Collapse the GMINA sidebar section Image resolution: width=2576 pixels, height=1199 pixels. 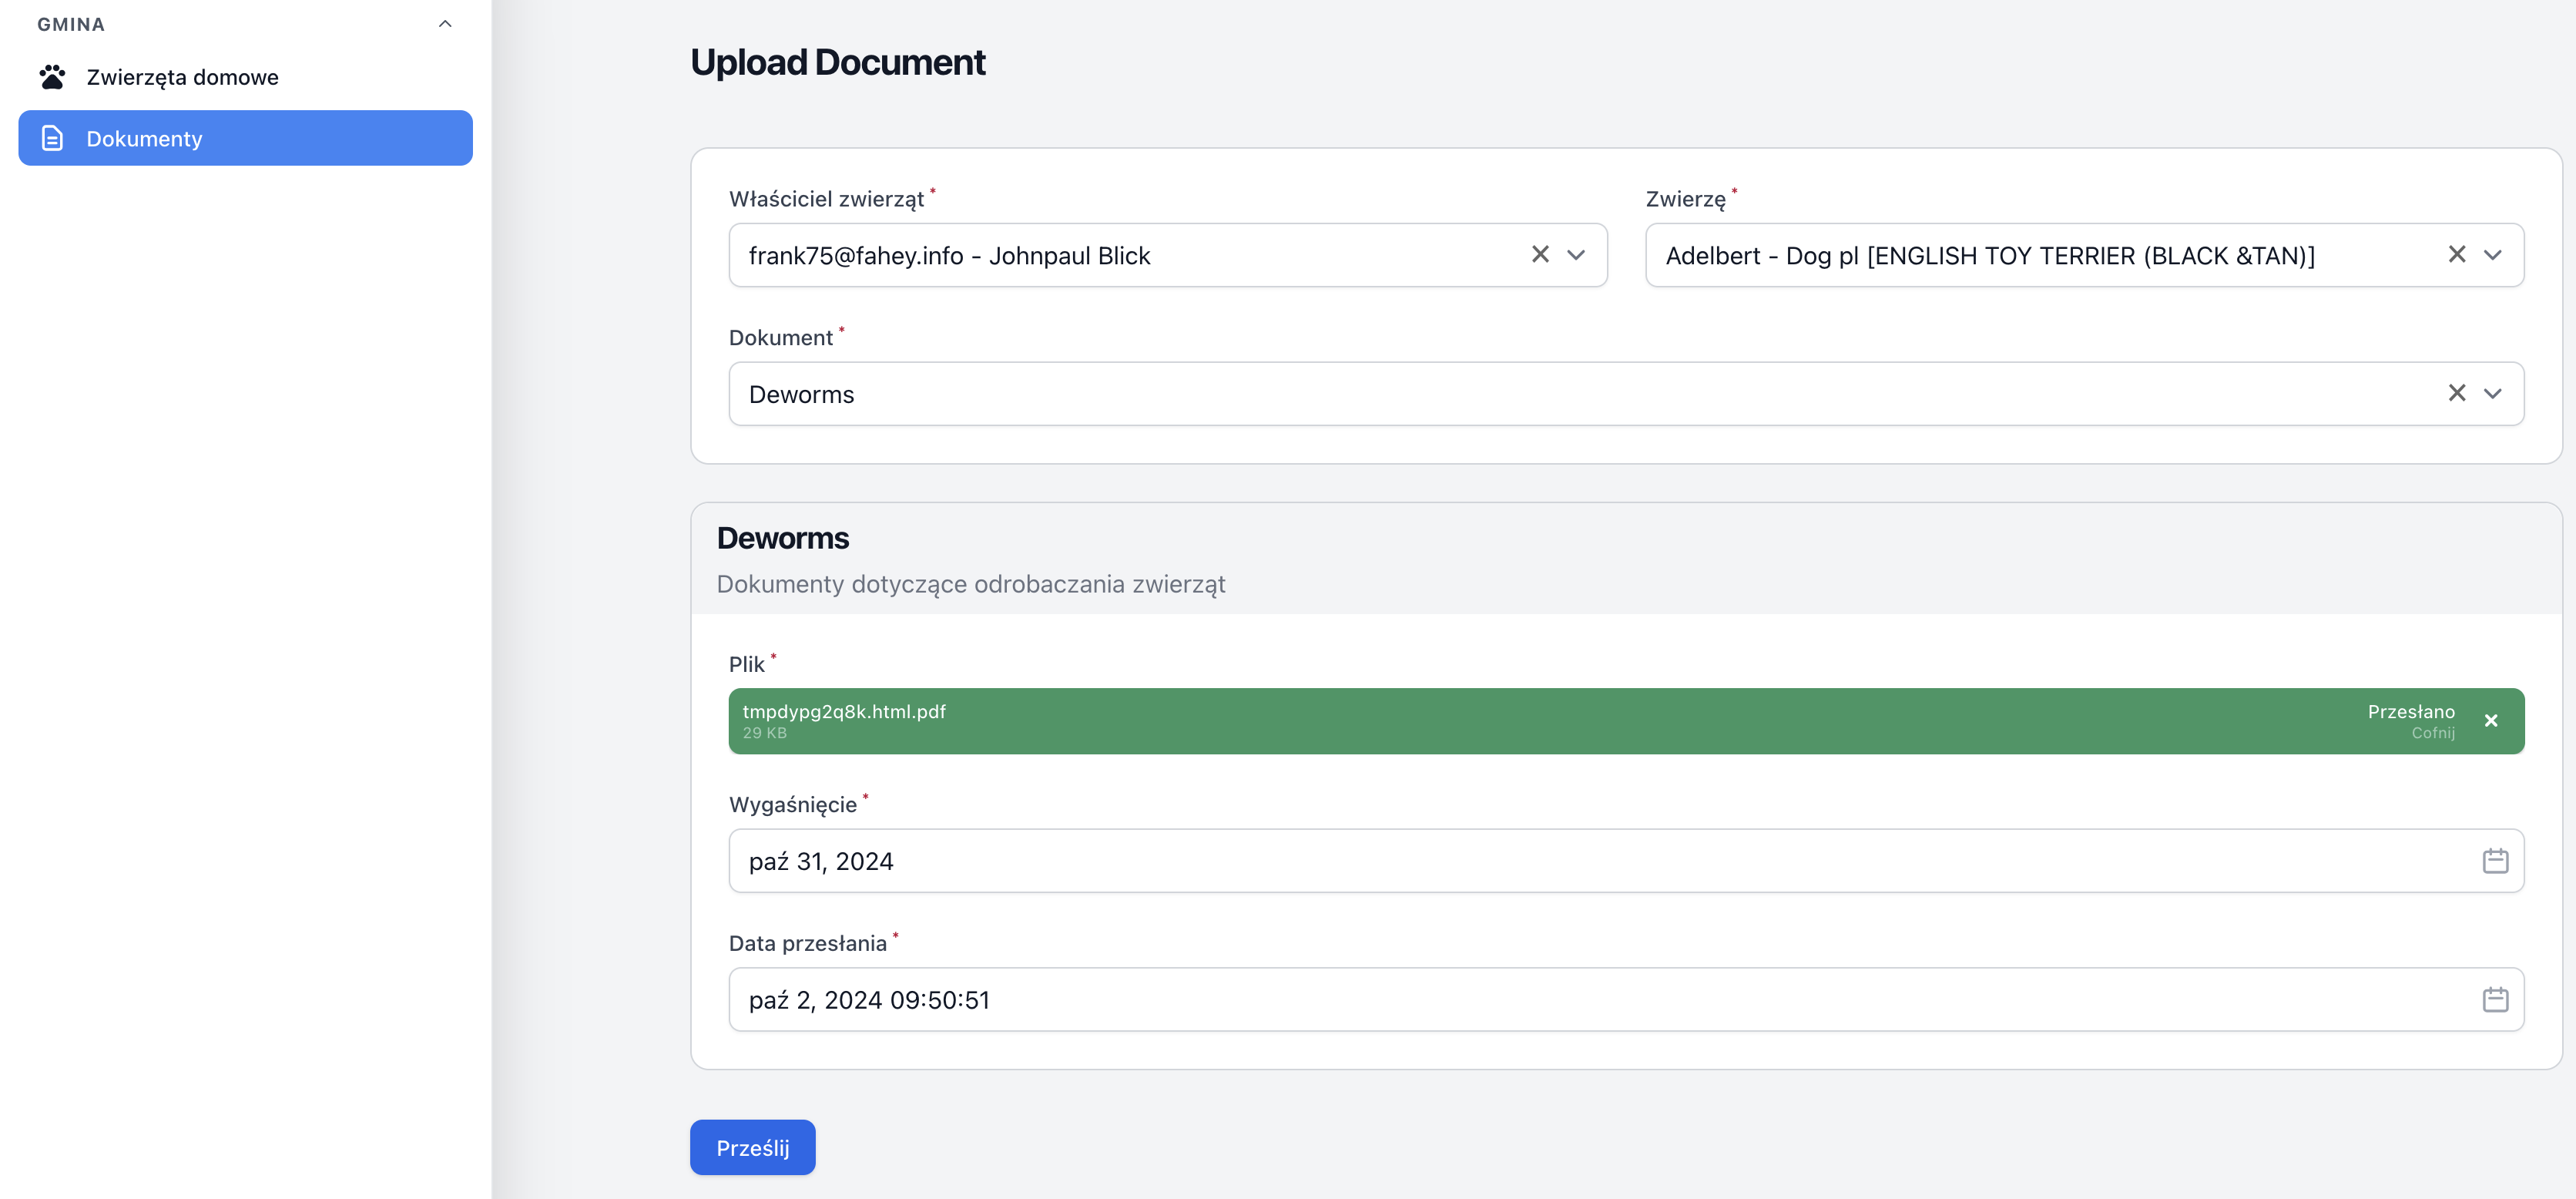[445, 24]
